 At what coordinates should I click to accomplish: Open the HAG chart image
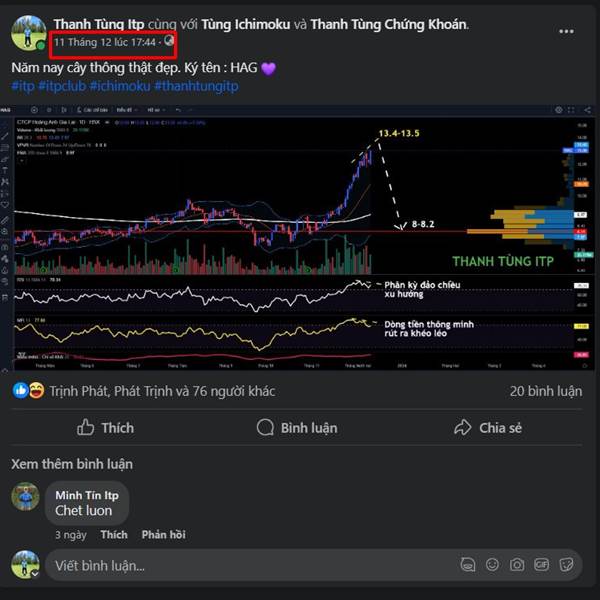tap(297, 238)
